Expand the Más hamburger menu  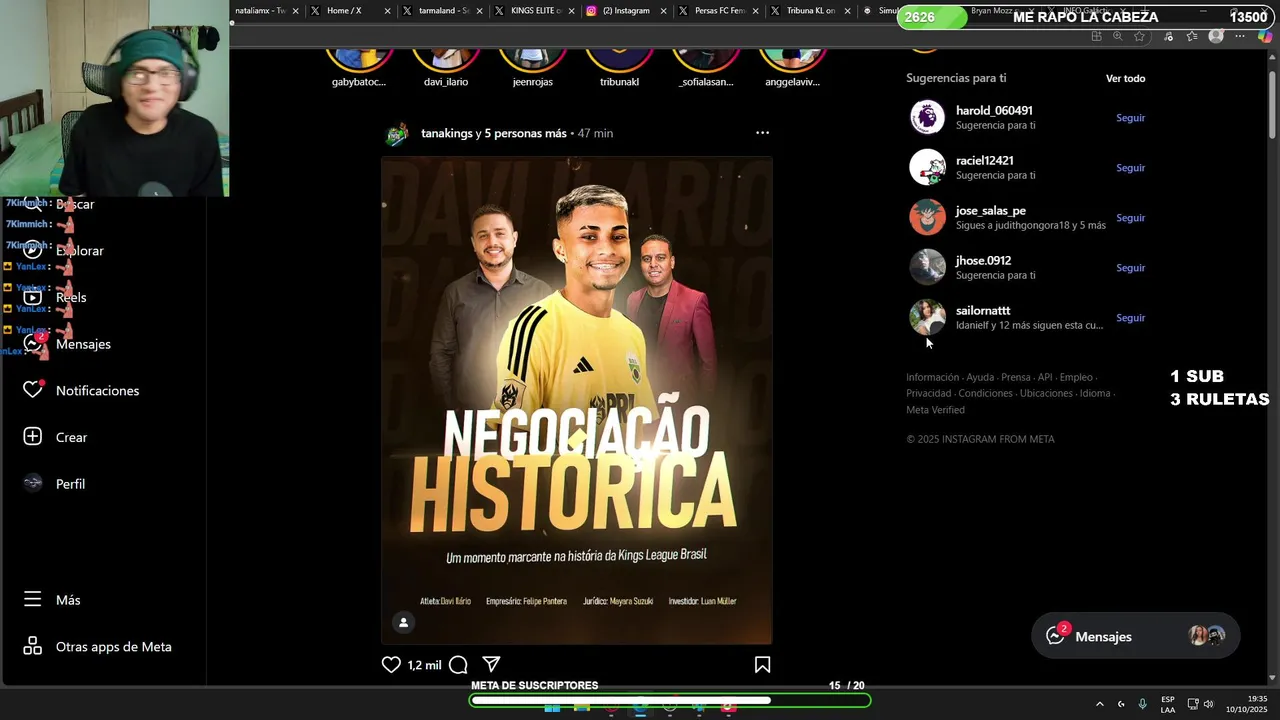pos(33,599)
